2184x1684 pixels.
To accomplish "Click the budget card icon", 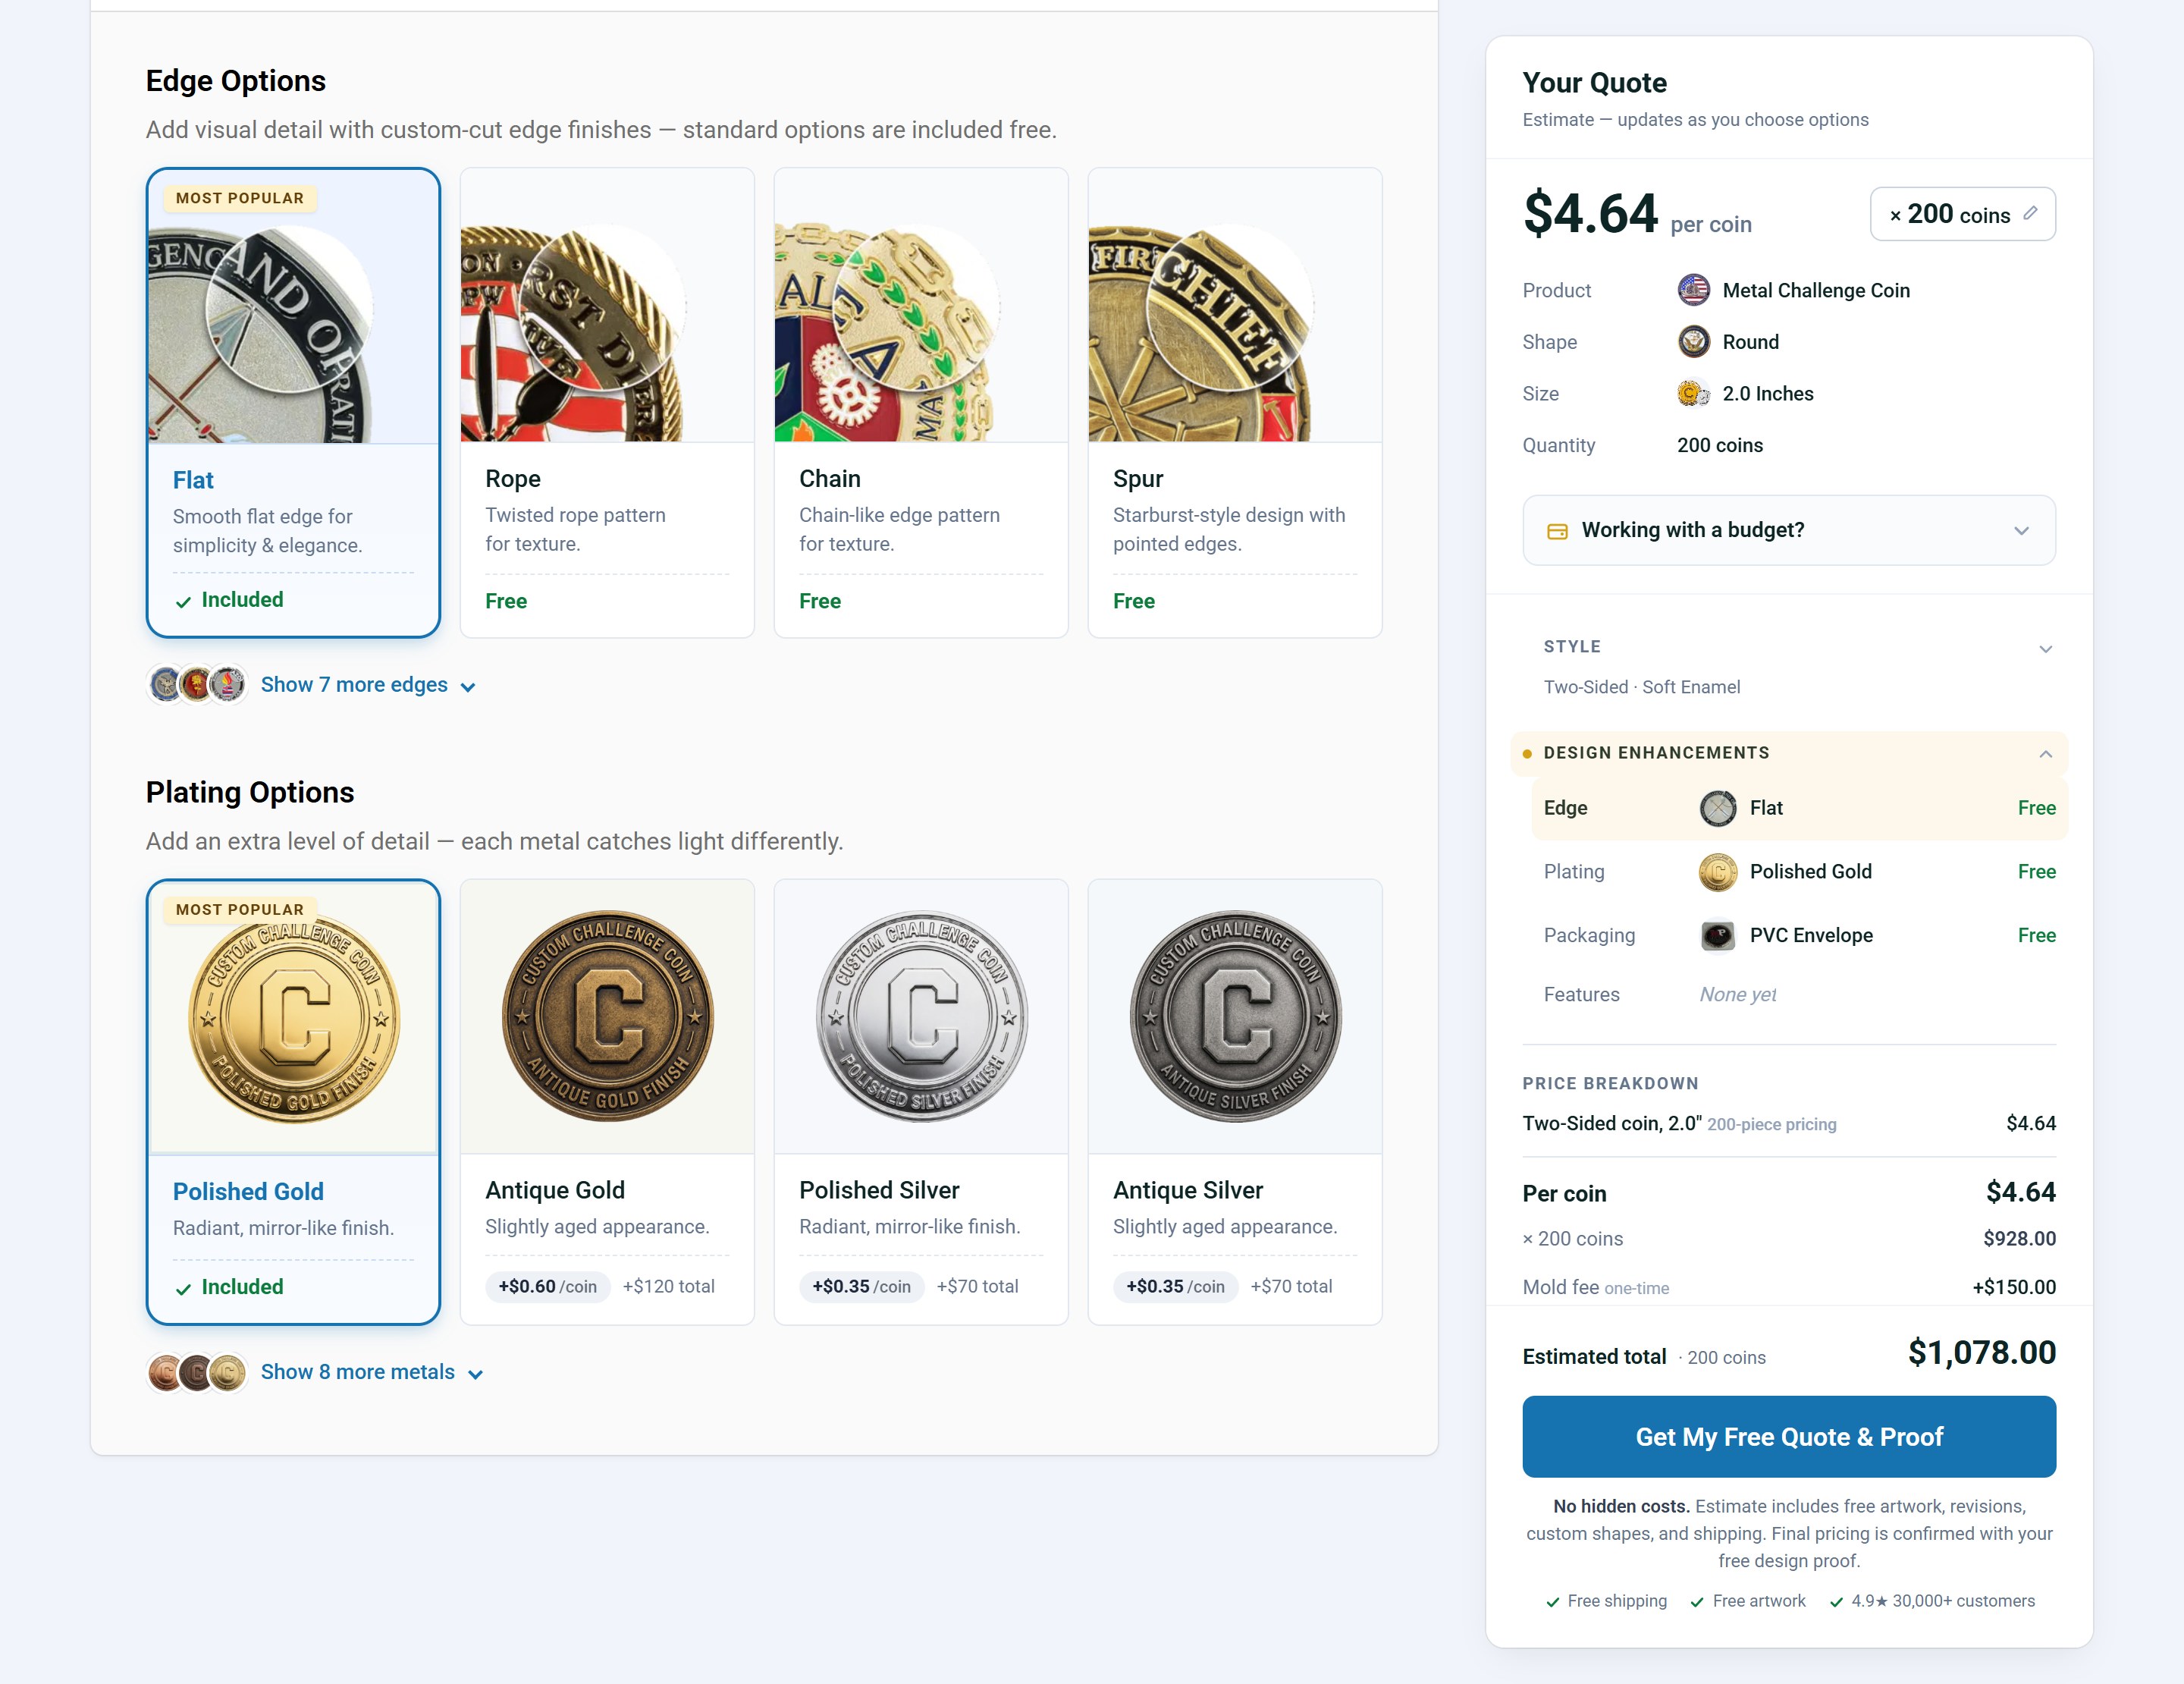I will tap(1557, 531).
